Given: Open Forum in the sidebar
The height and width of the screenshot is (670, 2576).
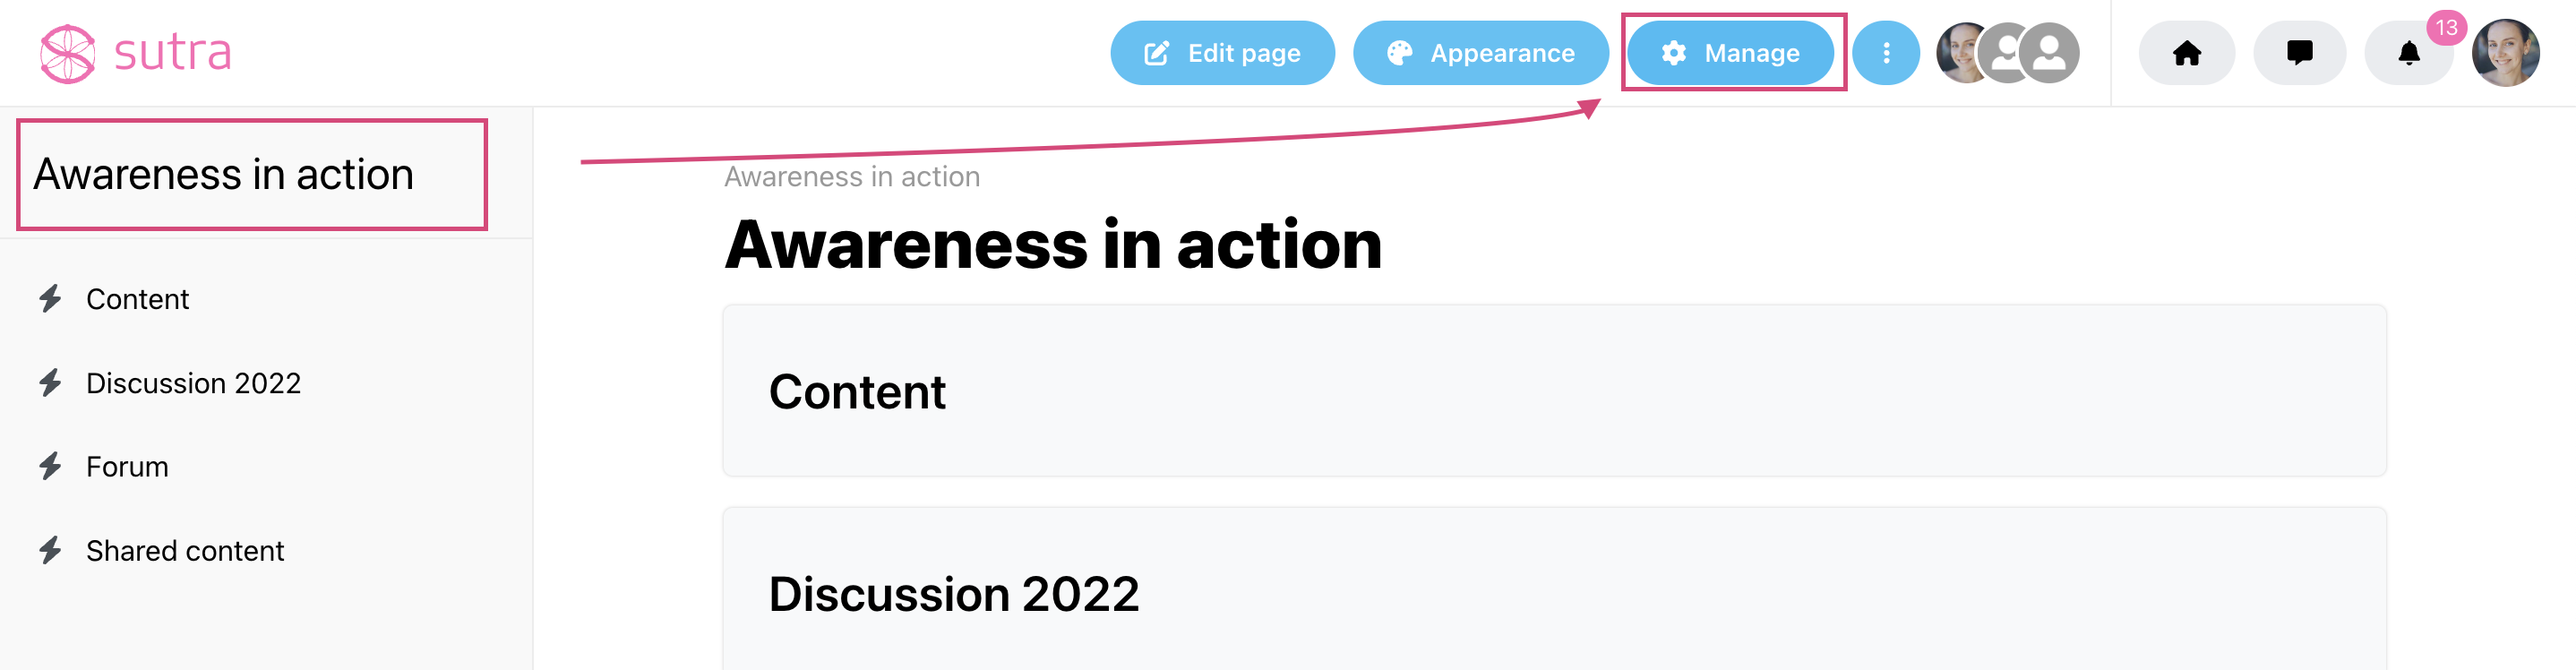Looking at the screenshot, I should 127,467.
